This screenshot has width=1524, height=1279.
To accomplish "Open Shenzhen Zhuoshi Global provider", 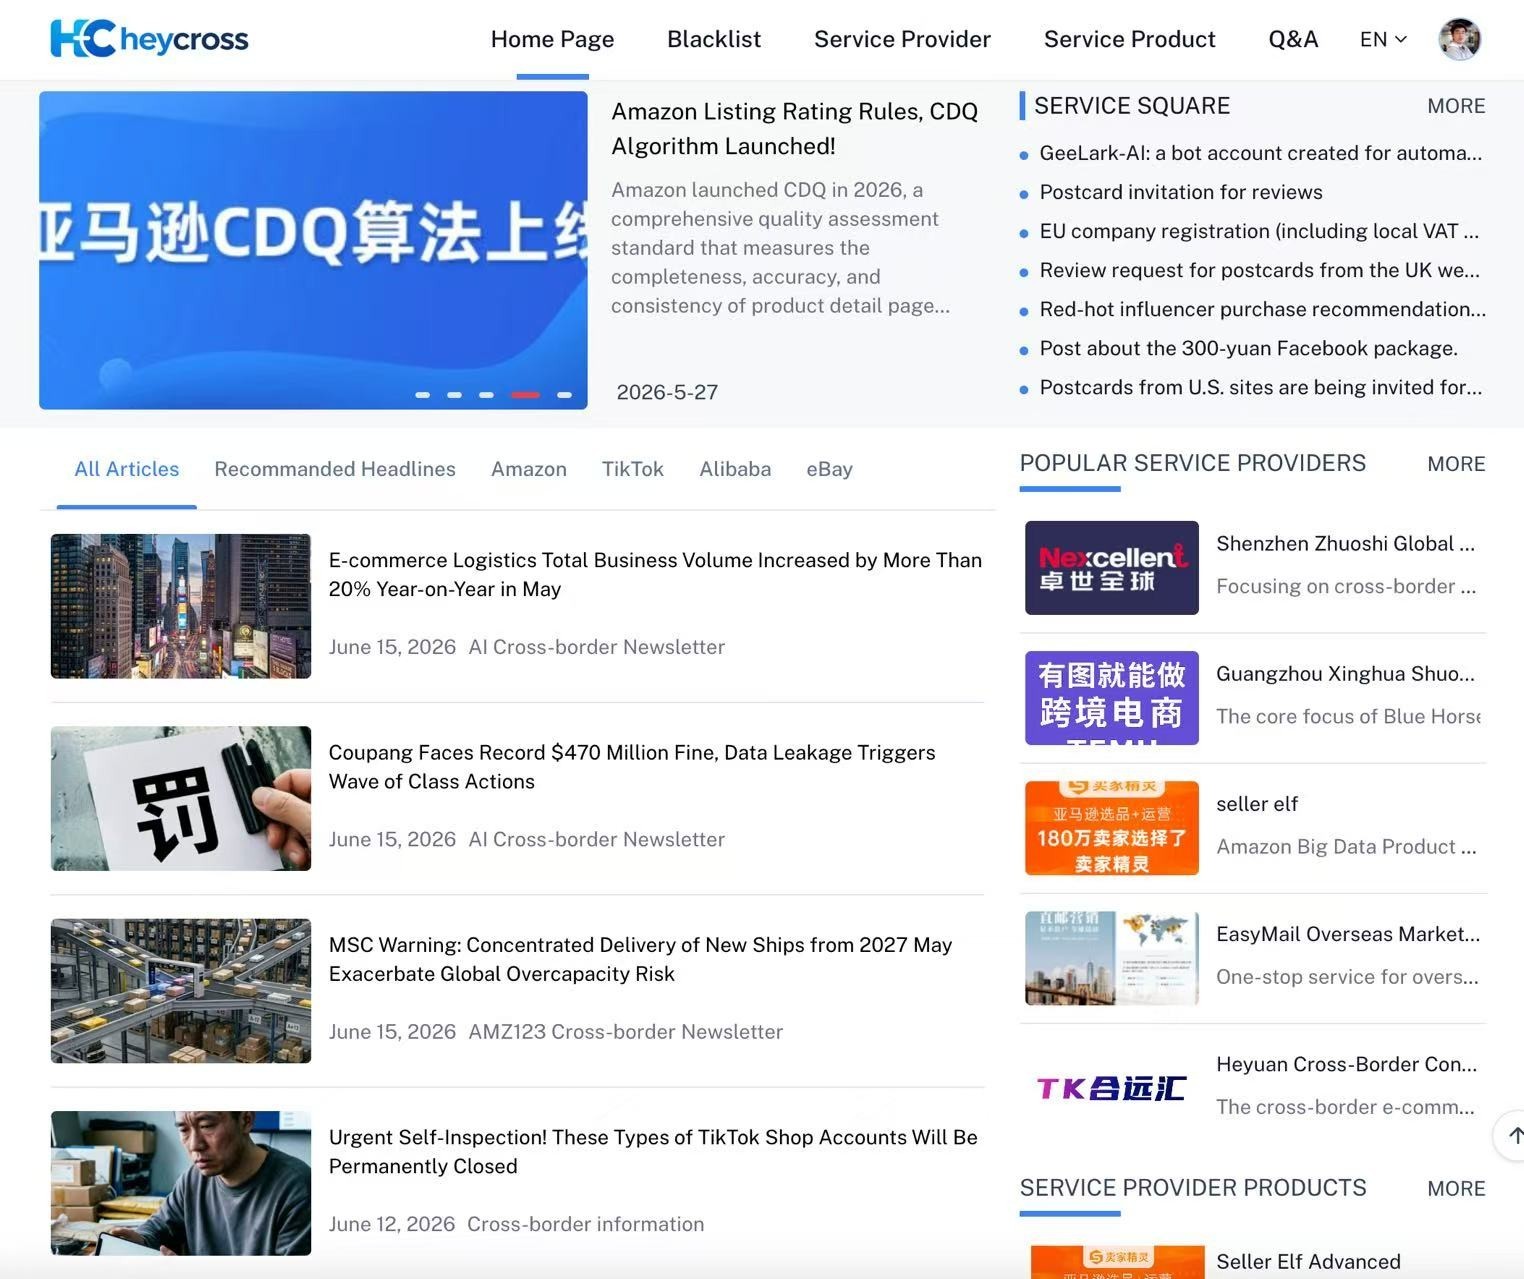I will [1345, 544].
